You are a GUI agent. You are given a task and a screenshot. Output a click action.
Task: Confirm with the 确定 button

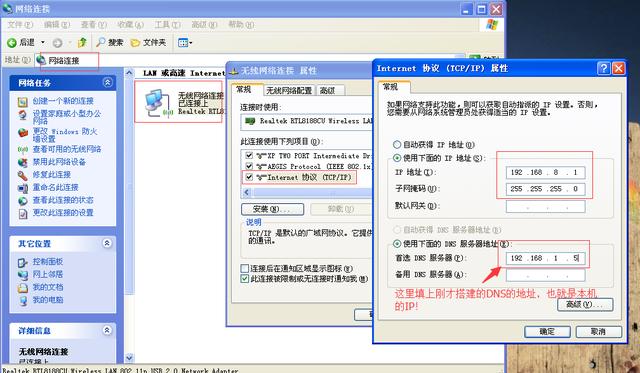pos(547,331)
